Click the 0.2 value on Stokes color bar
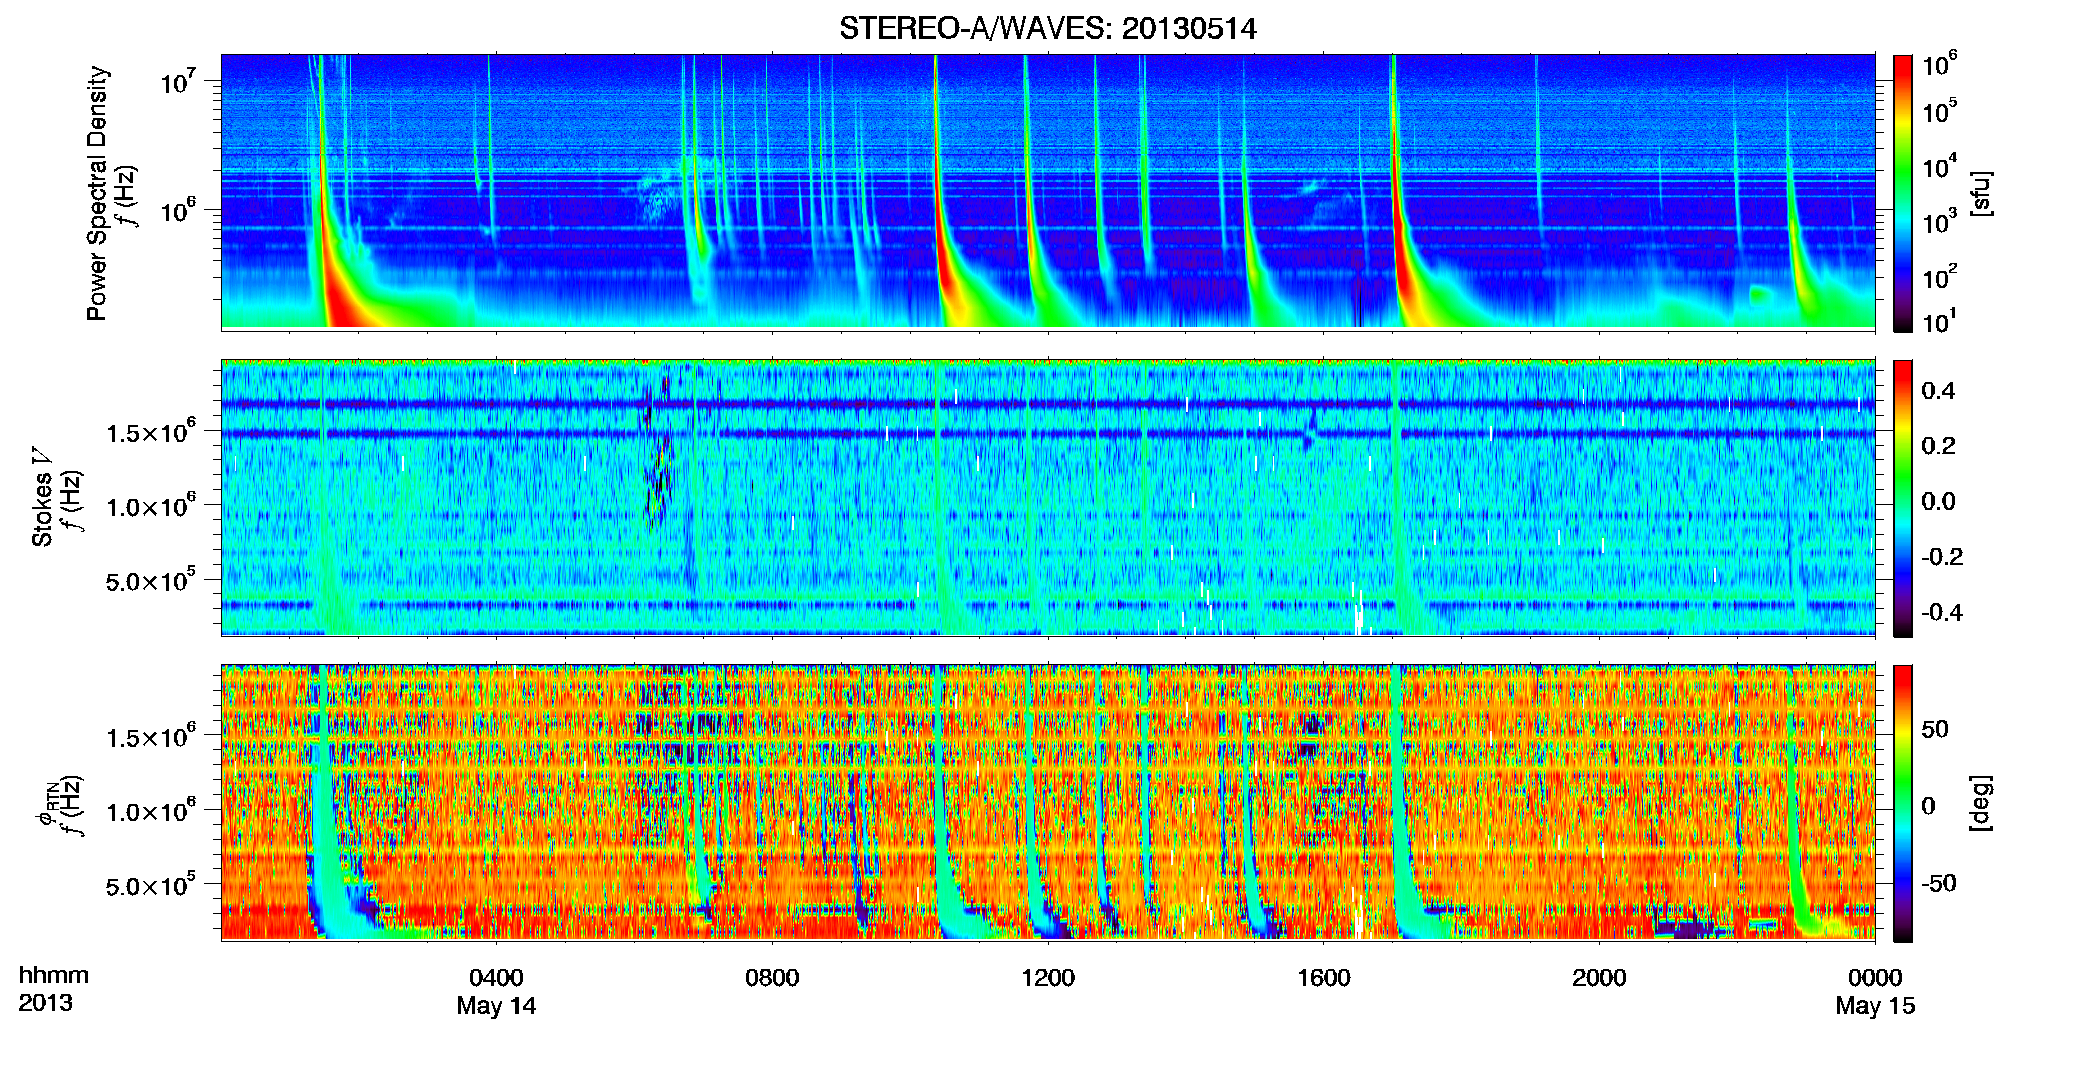Viewport: 2096px width, 1080px height. pyautogui.click(x=1938, y=445)
